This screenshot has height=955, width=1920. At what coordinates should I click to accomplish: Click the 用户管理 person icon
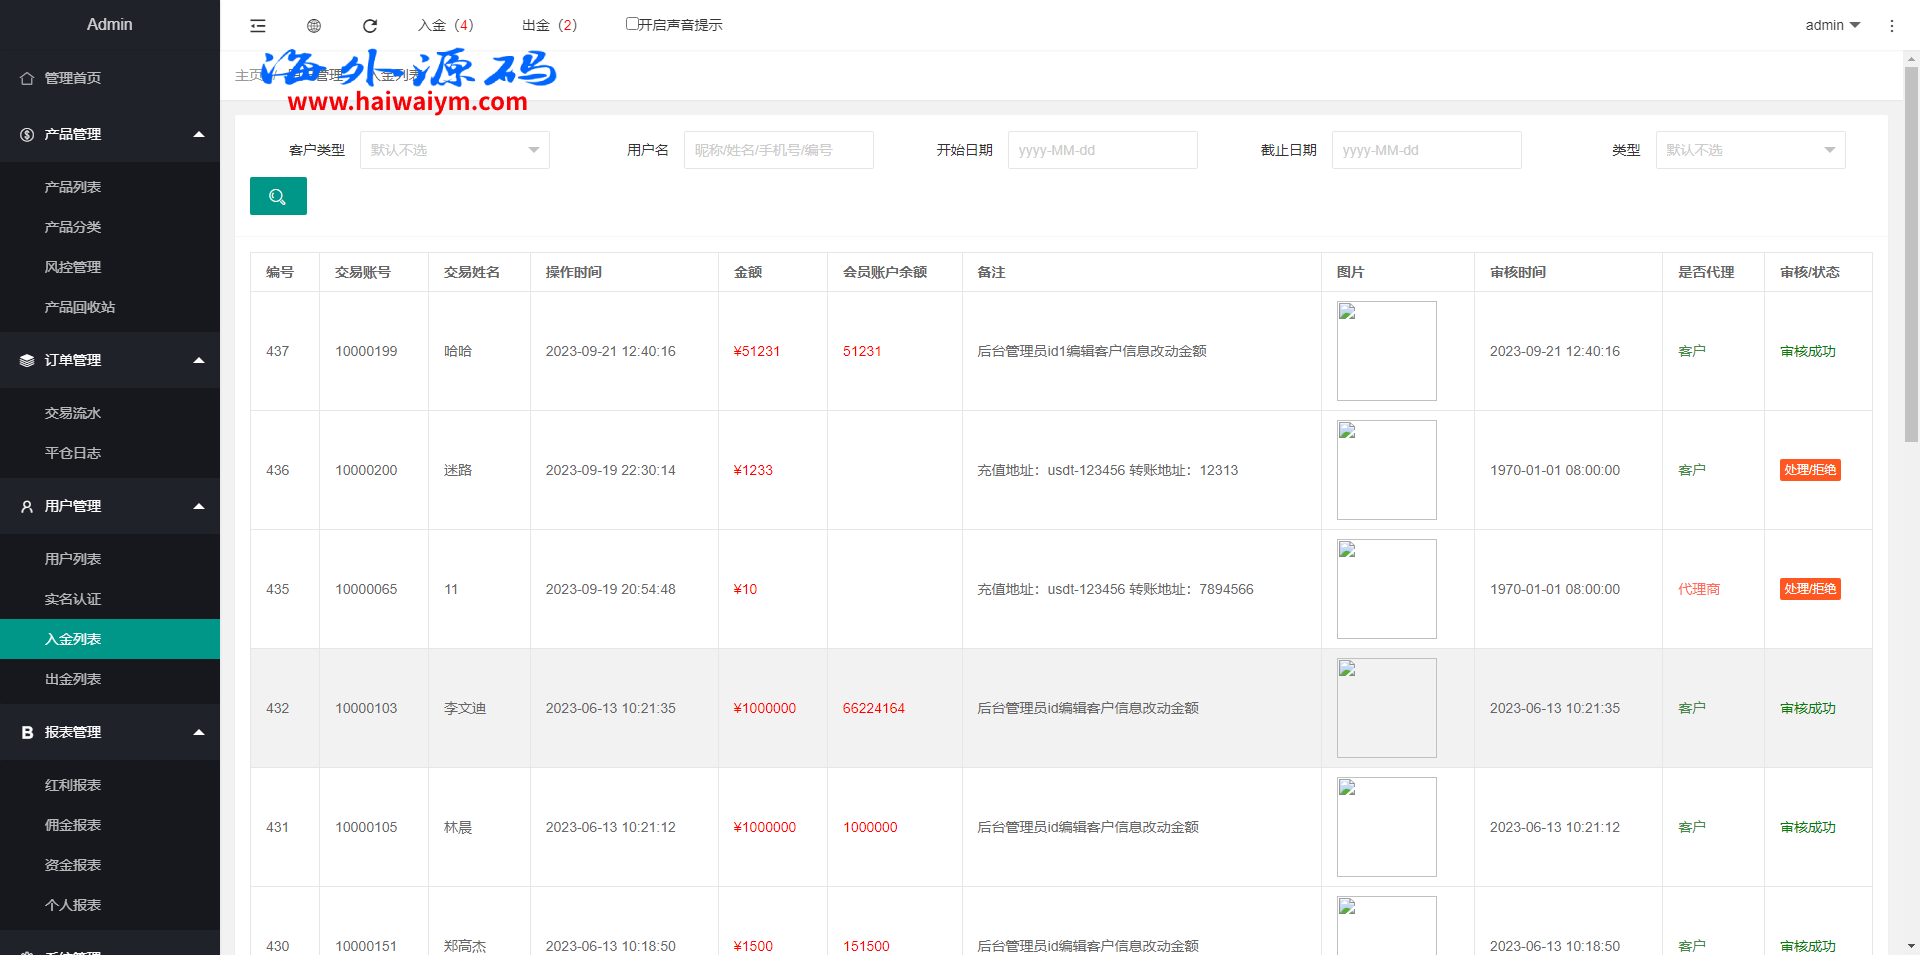pyautogui.click(x=27, y=507)
